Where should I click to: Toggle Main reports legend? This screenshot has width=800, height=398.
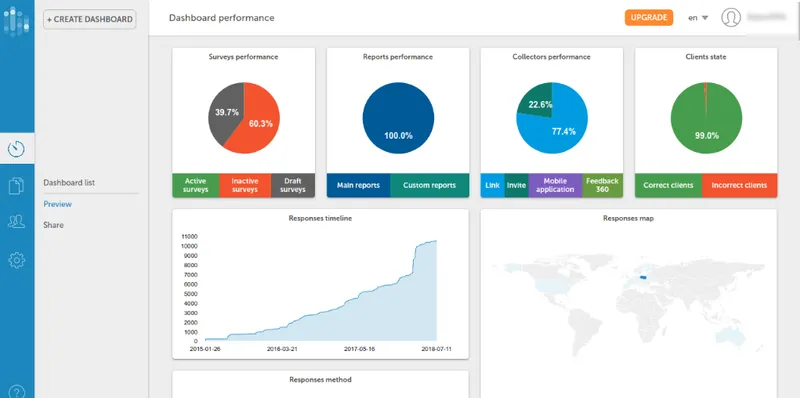coord(358,185)
